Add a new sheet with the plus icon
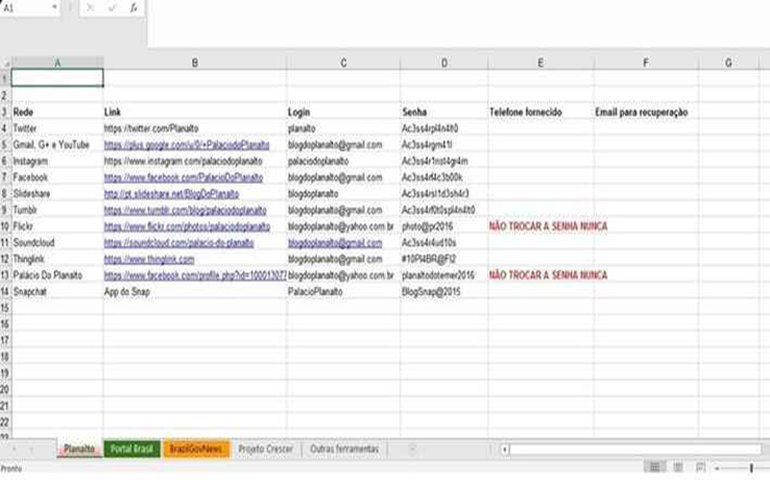This screenshot has height=480, width=770. coord(412,449)
